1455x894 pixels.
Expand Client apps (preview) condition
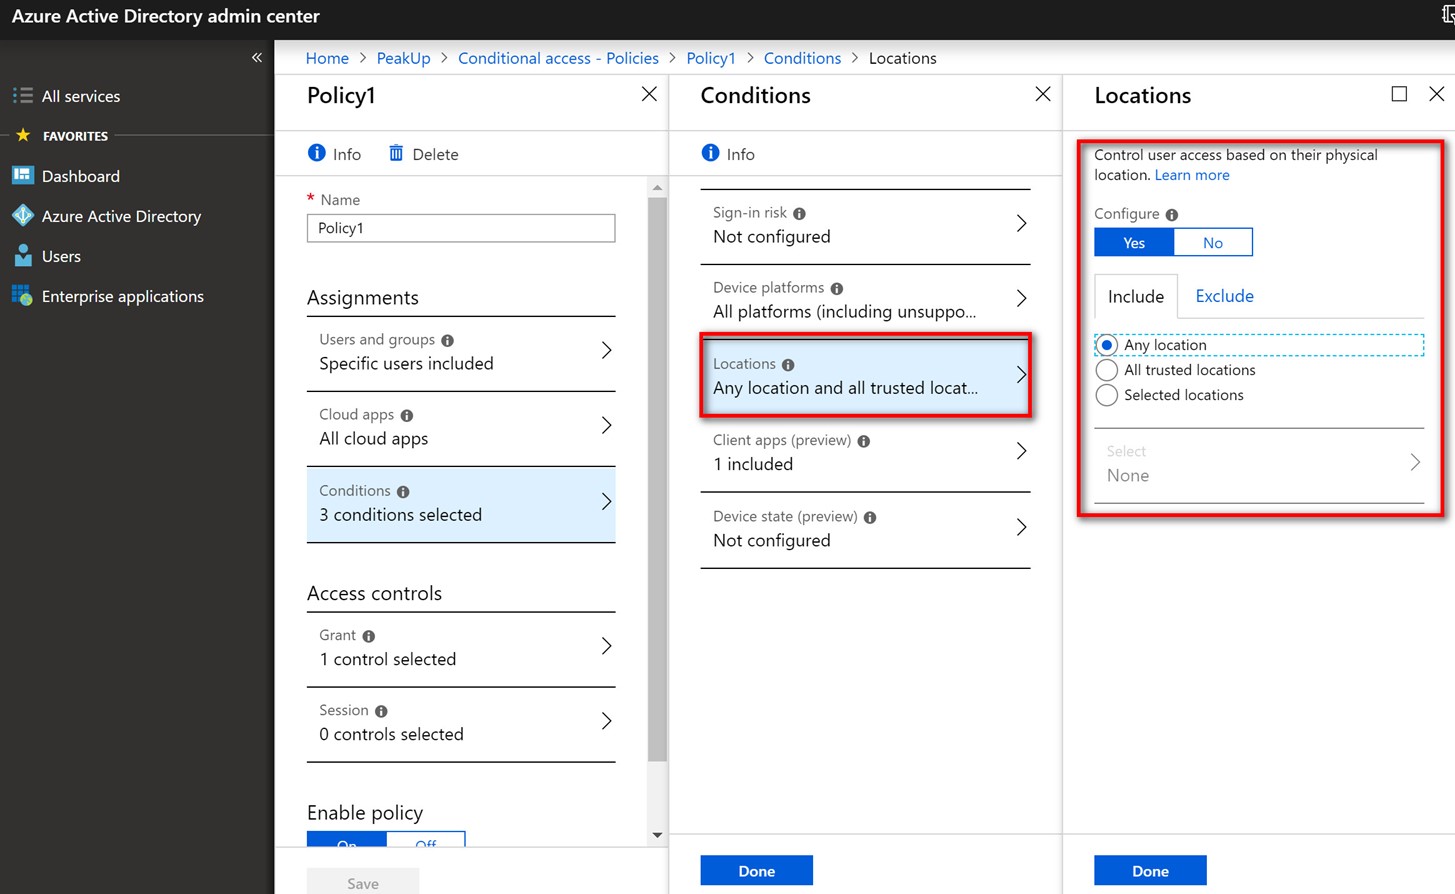[x=865, y=453]
